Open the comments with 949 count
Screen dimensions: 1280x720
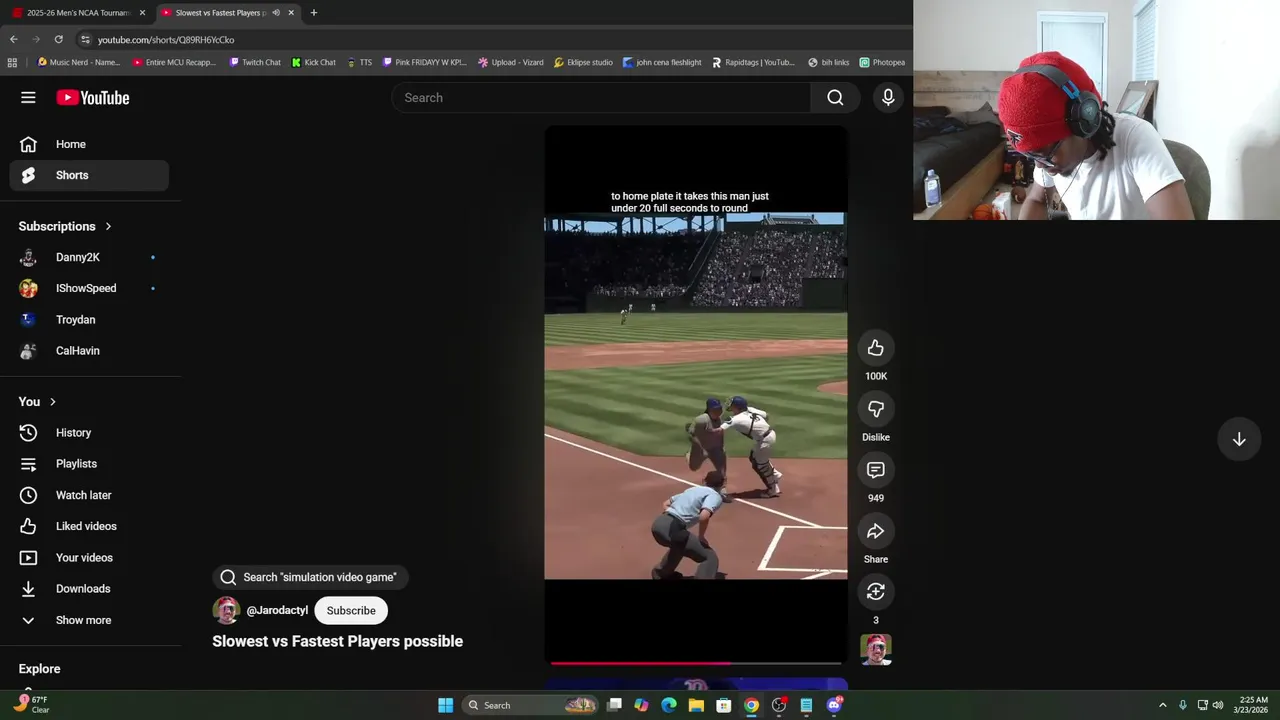tap(875, 470)
